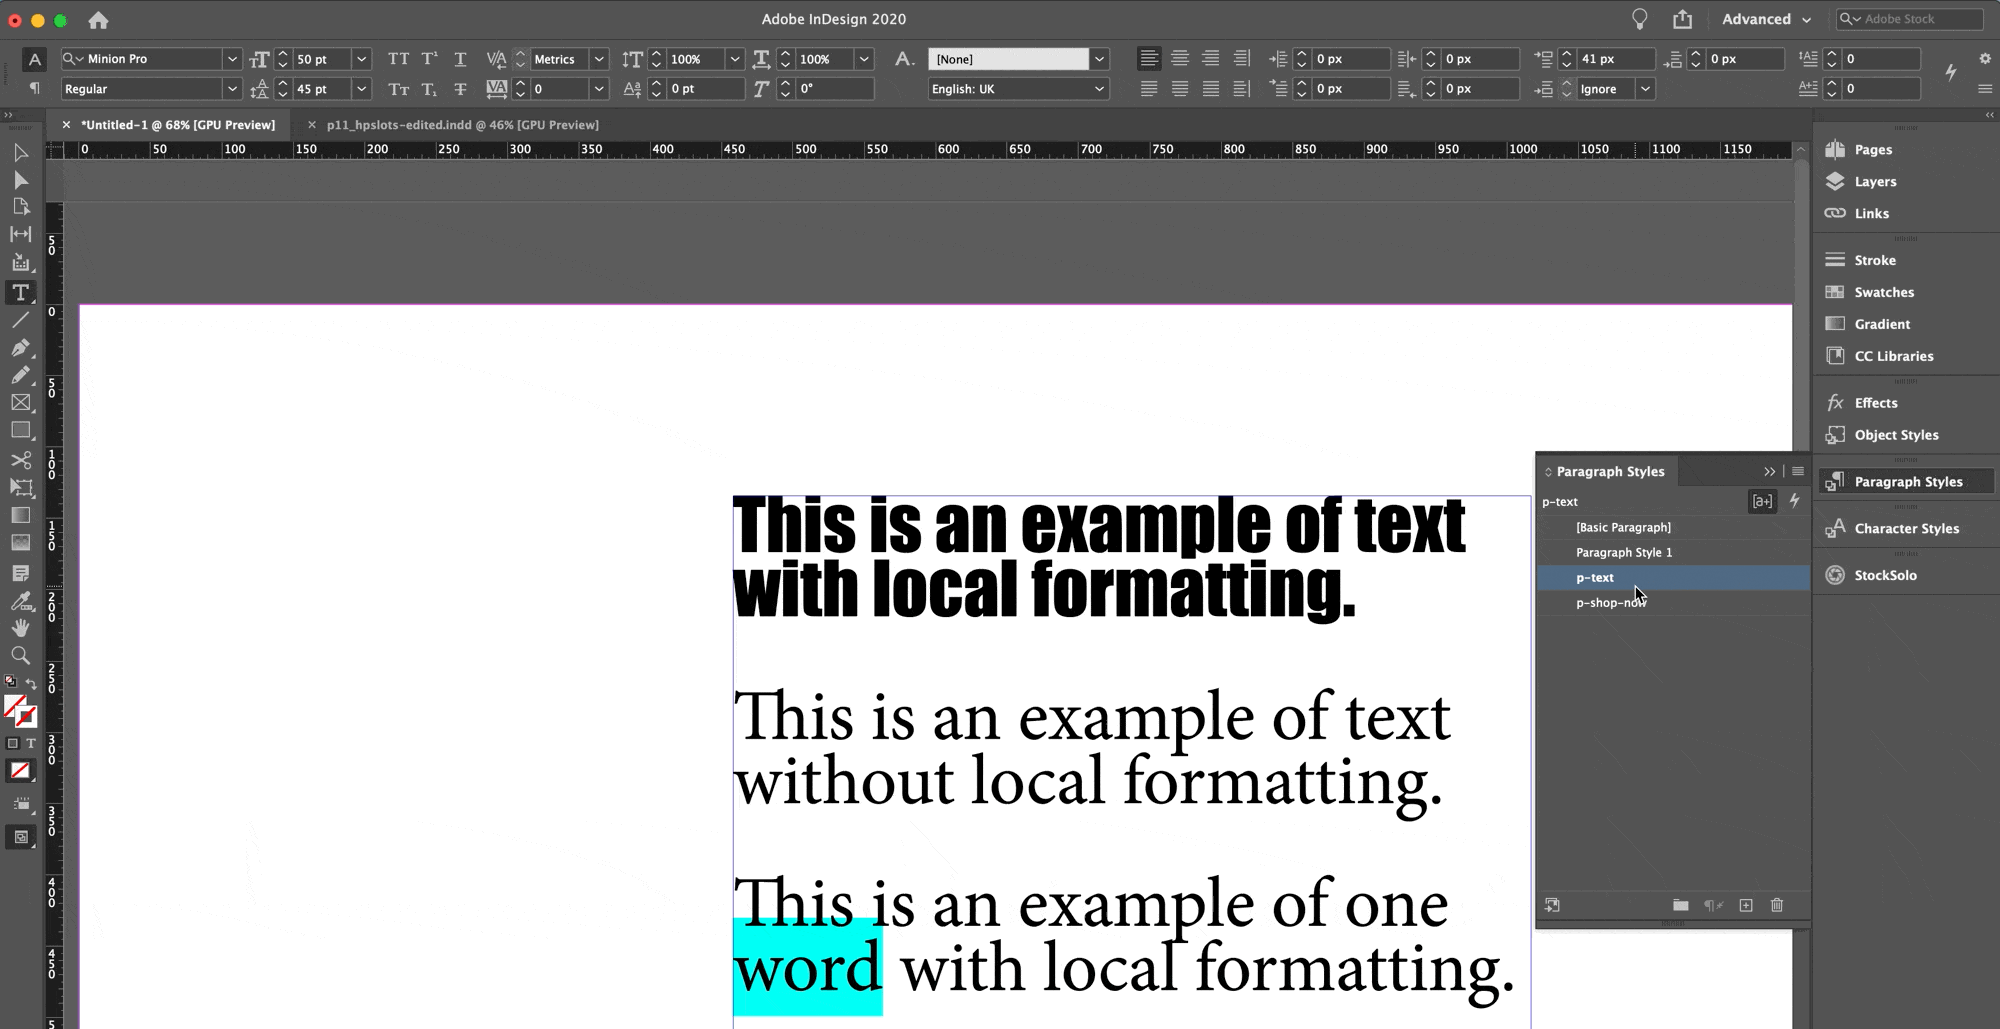Select the Selection tool arrow
Screen dimensions: 2000x1029
20,153
